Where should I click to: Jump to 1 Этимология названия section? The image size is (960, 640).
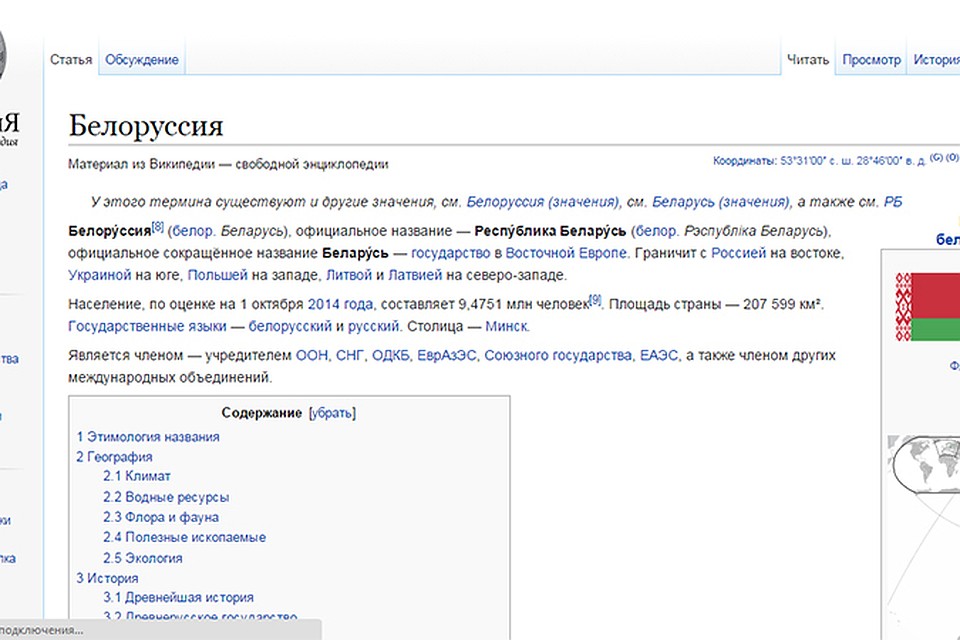click(148, 437)
